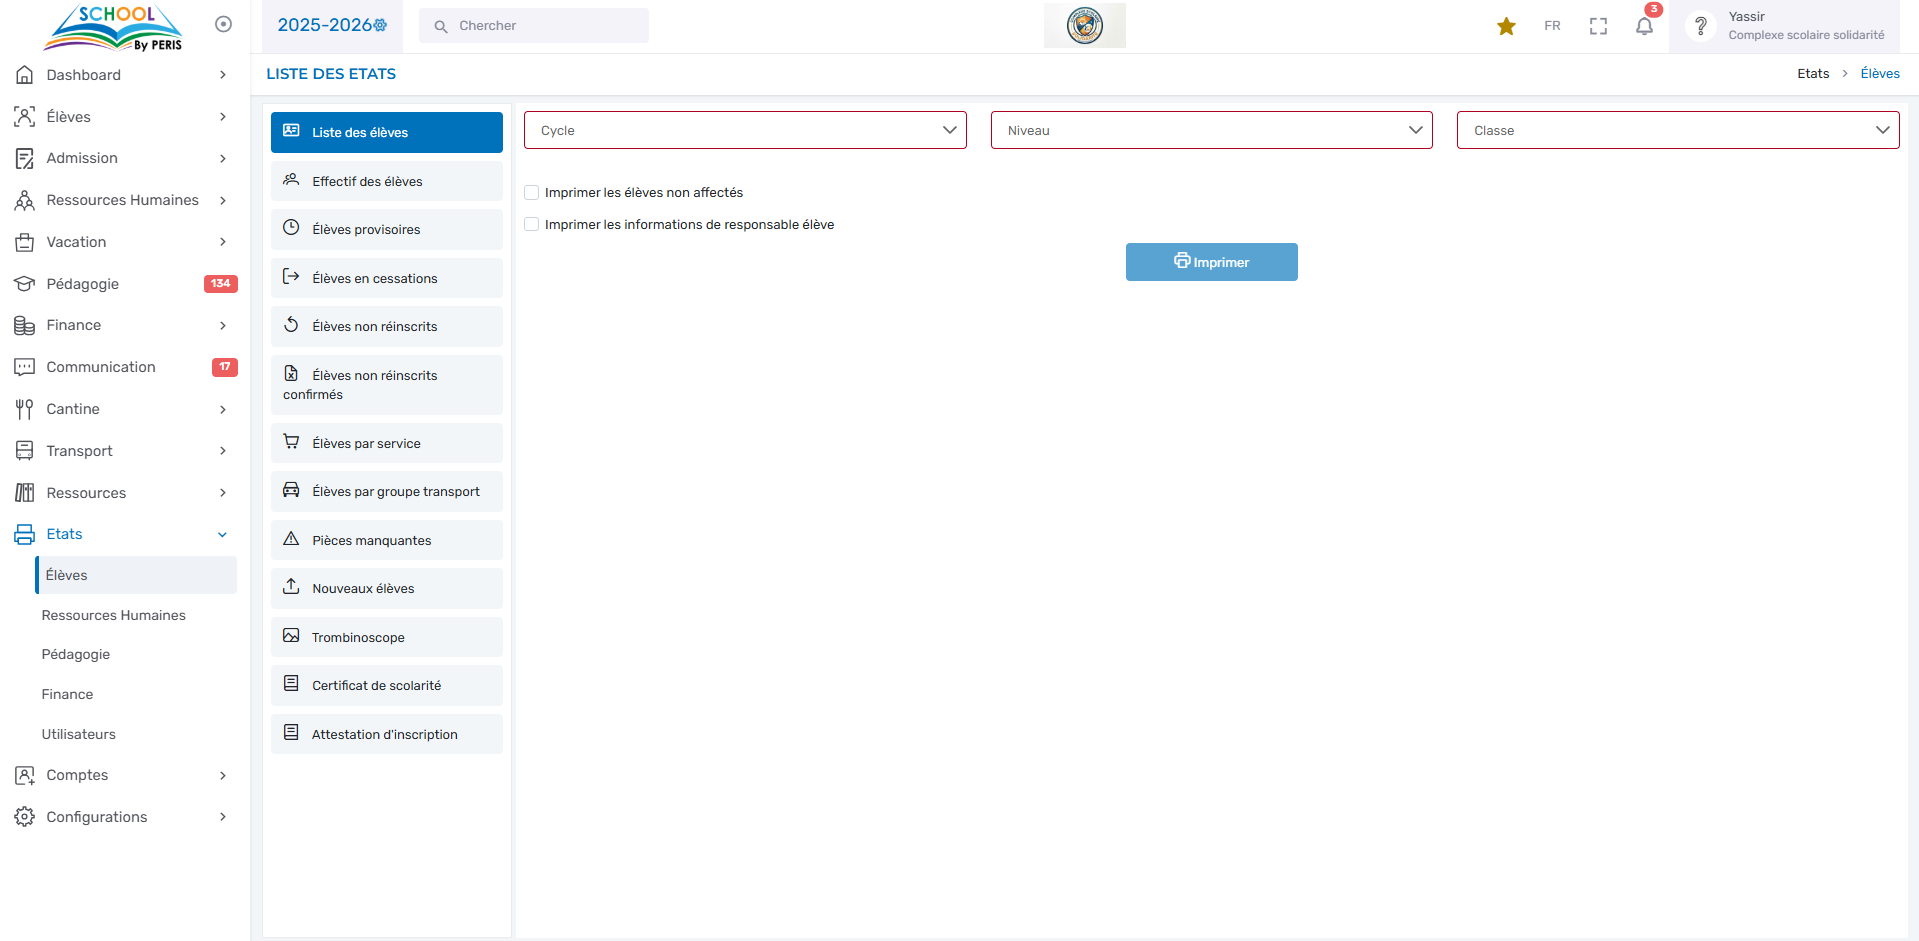
Task: Click the help question mark icon
Action: 1700,26
